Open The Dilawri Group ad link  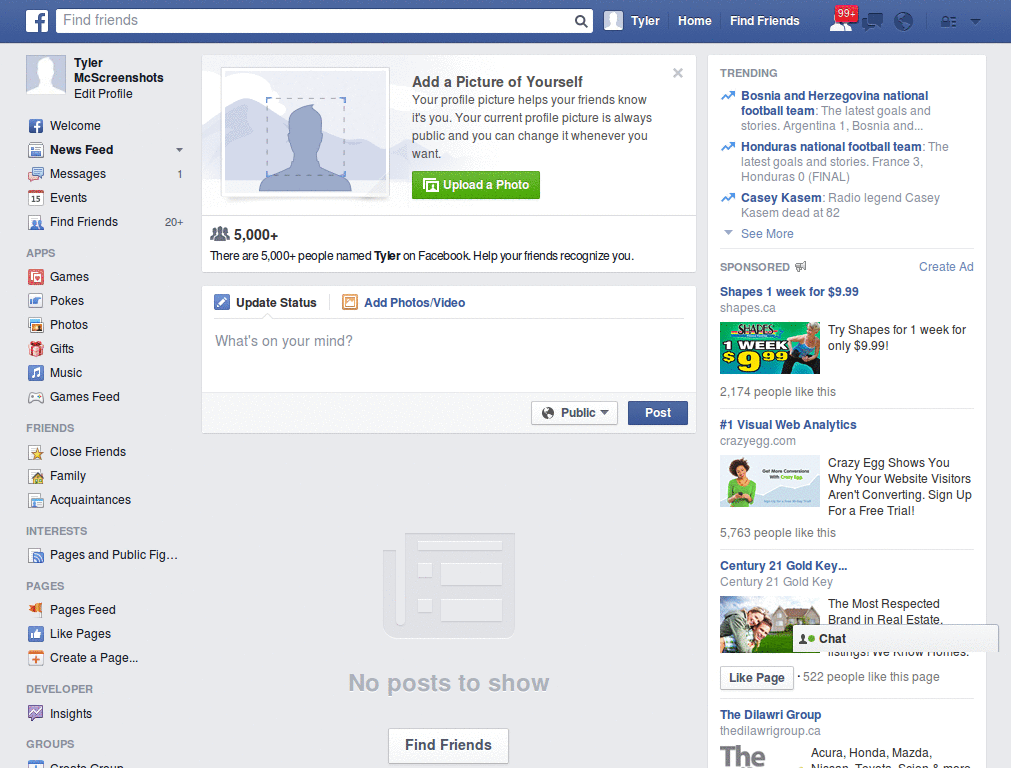(x=770, y=715)
